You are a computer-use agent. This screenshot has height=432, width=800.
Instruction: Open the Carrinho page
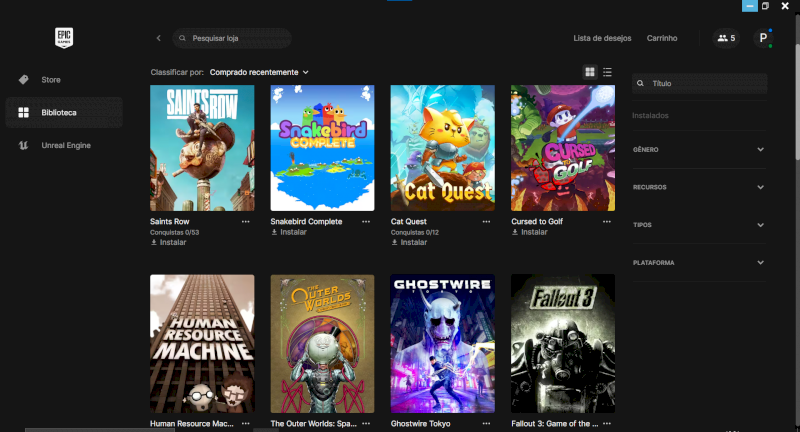(x=662, y=38)
